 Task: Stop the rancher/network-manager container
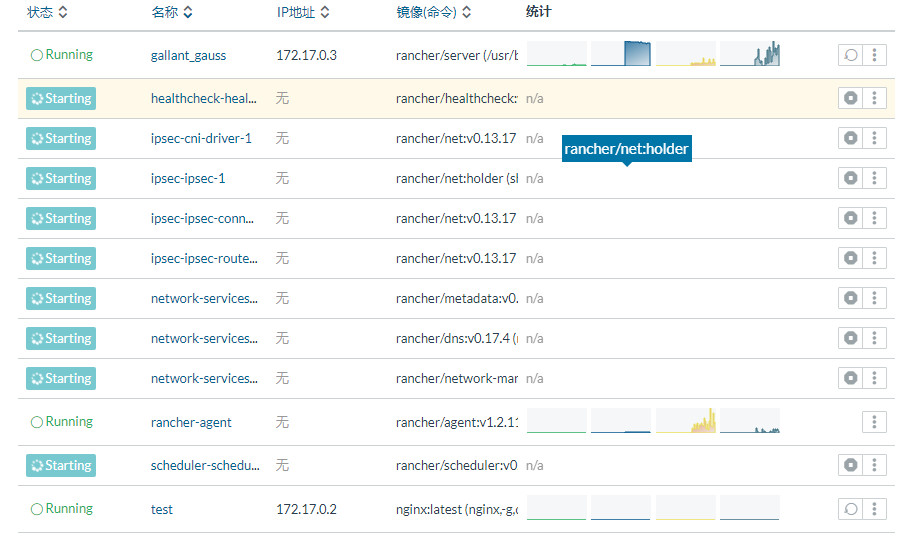(x=850, y=378)
